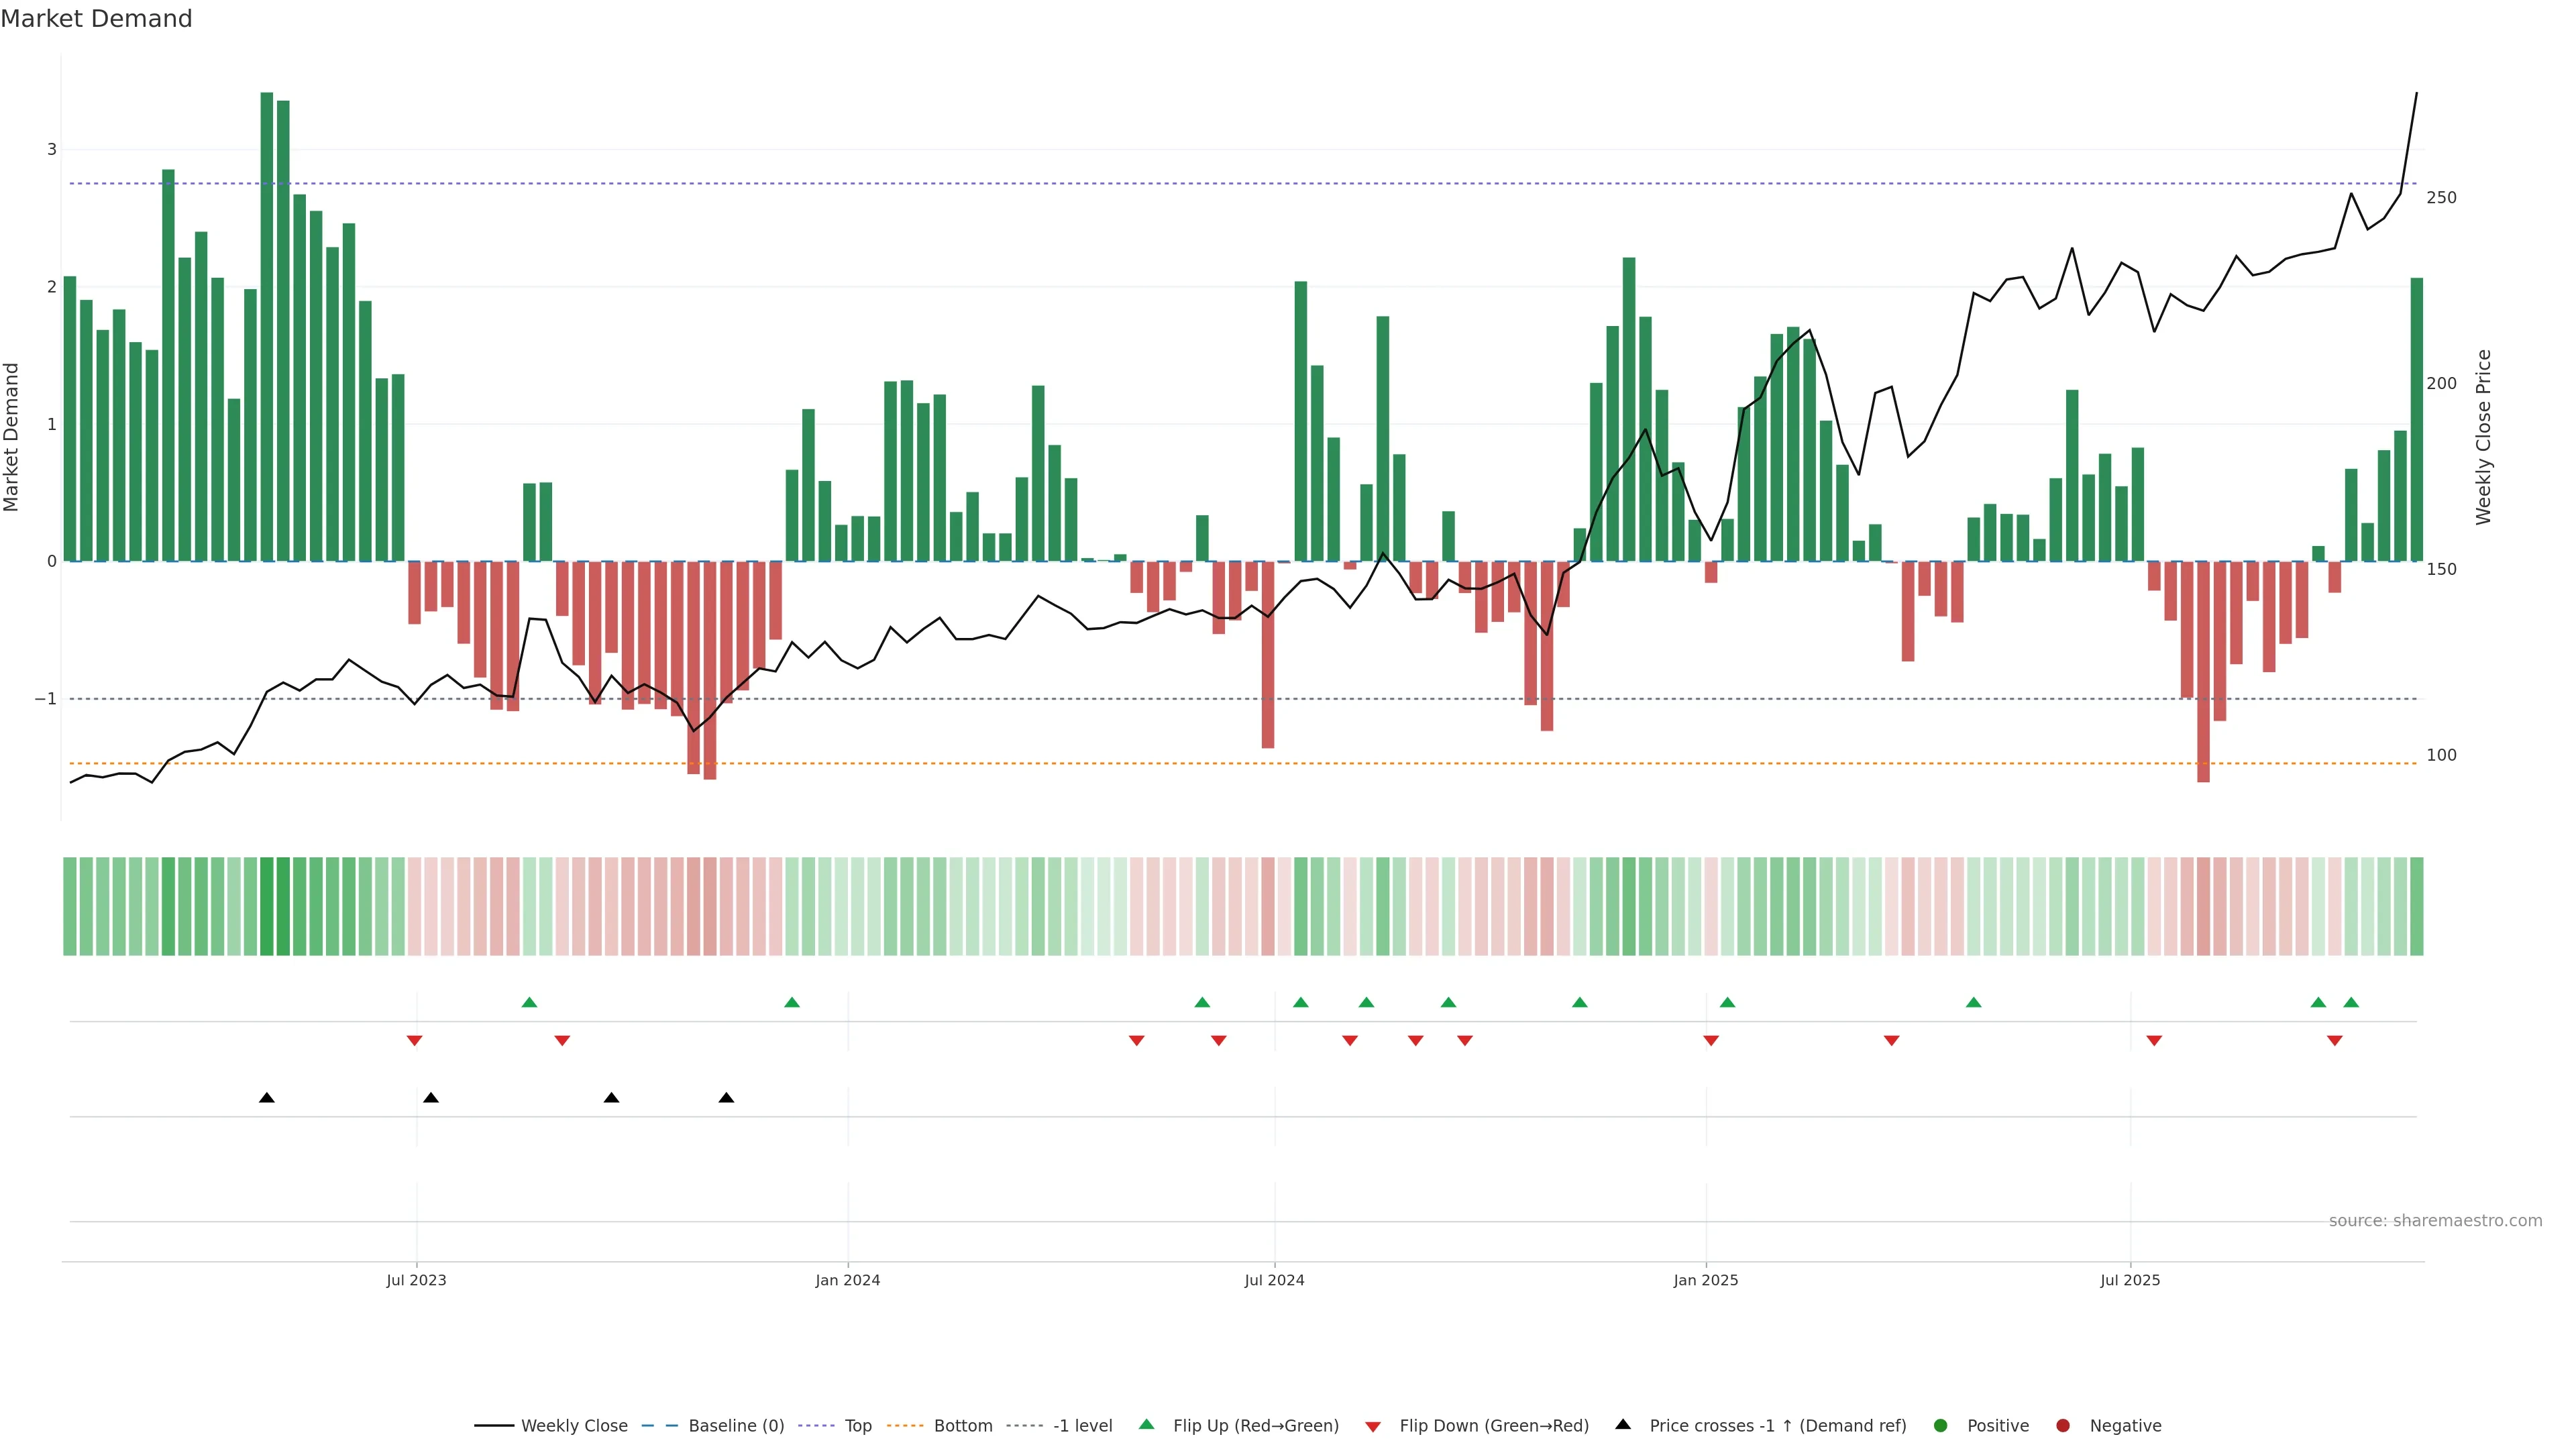
Task: Click the source: sharemaestro.com text
Action: [2435, 1221]
